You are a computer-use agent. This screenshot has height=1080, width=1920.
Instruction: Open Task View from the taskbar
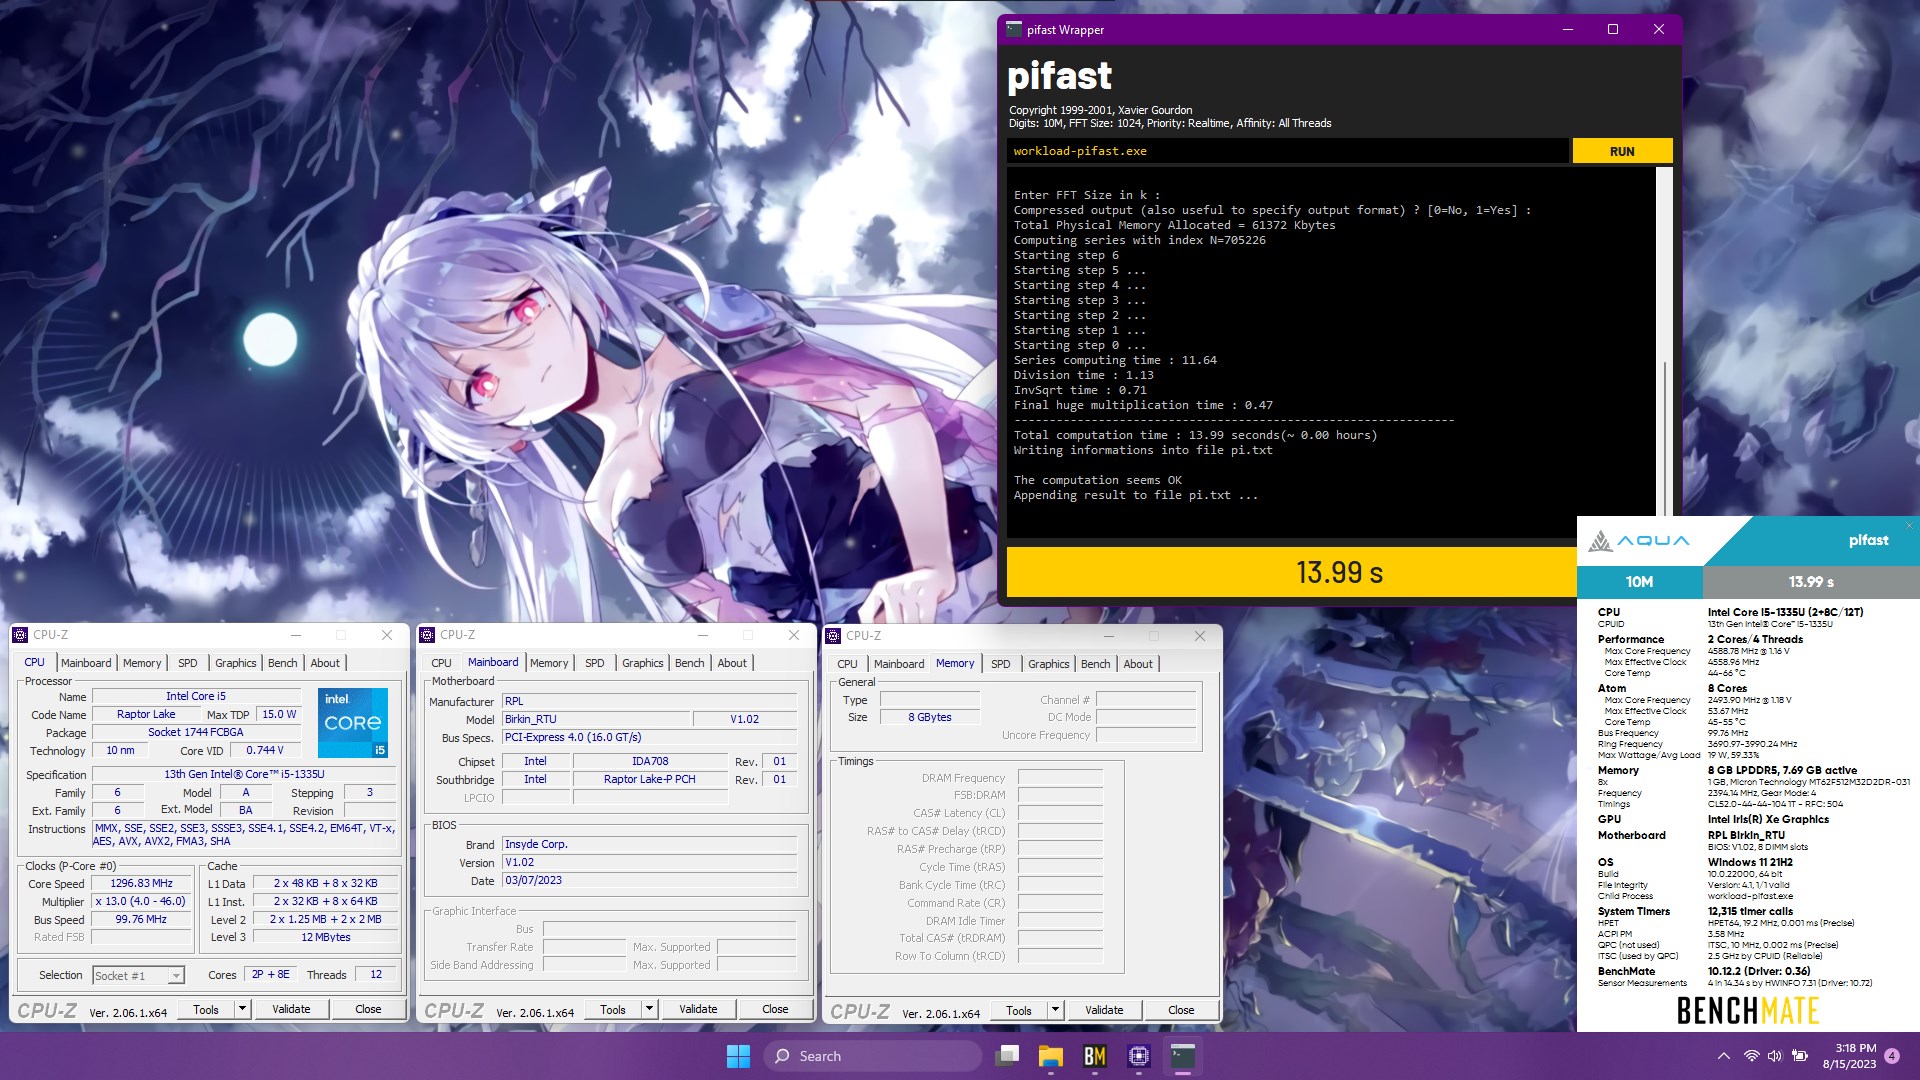(x=1007, y=1056)
